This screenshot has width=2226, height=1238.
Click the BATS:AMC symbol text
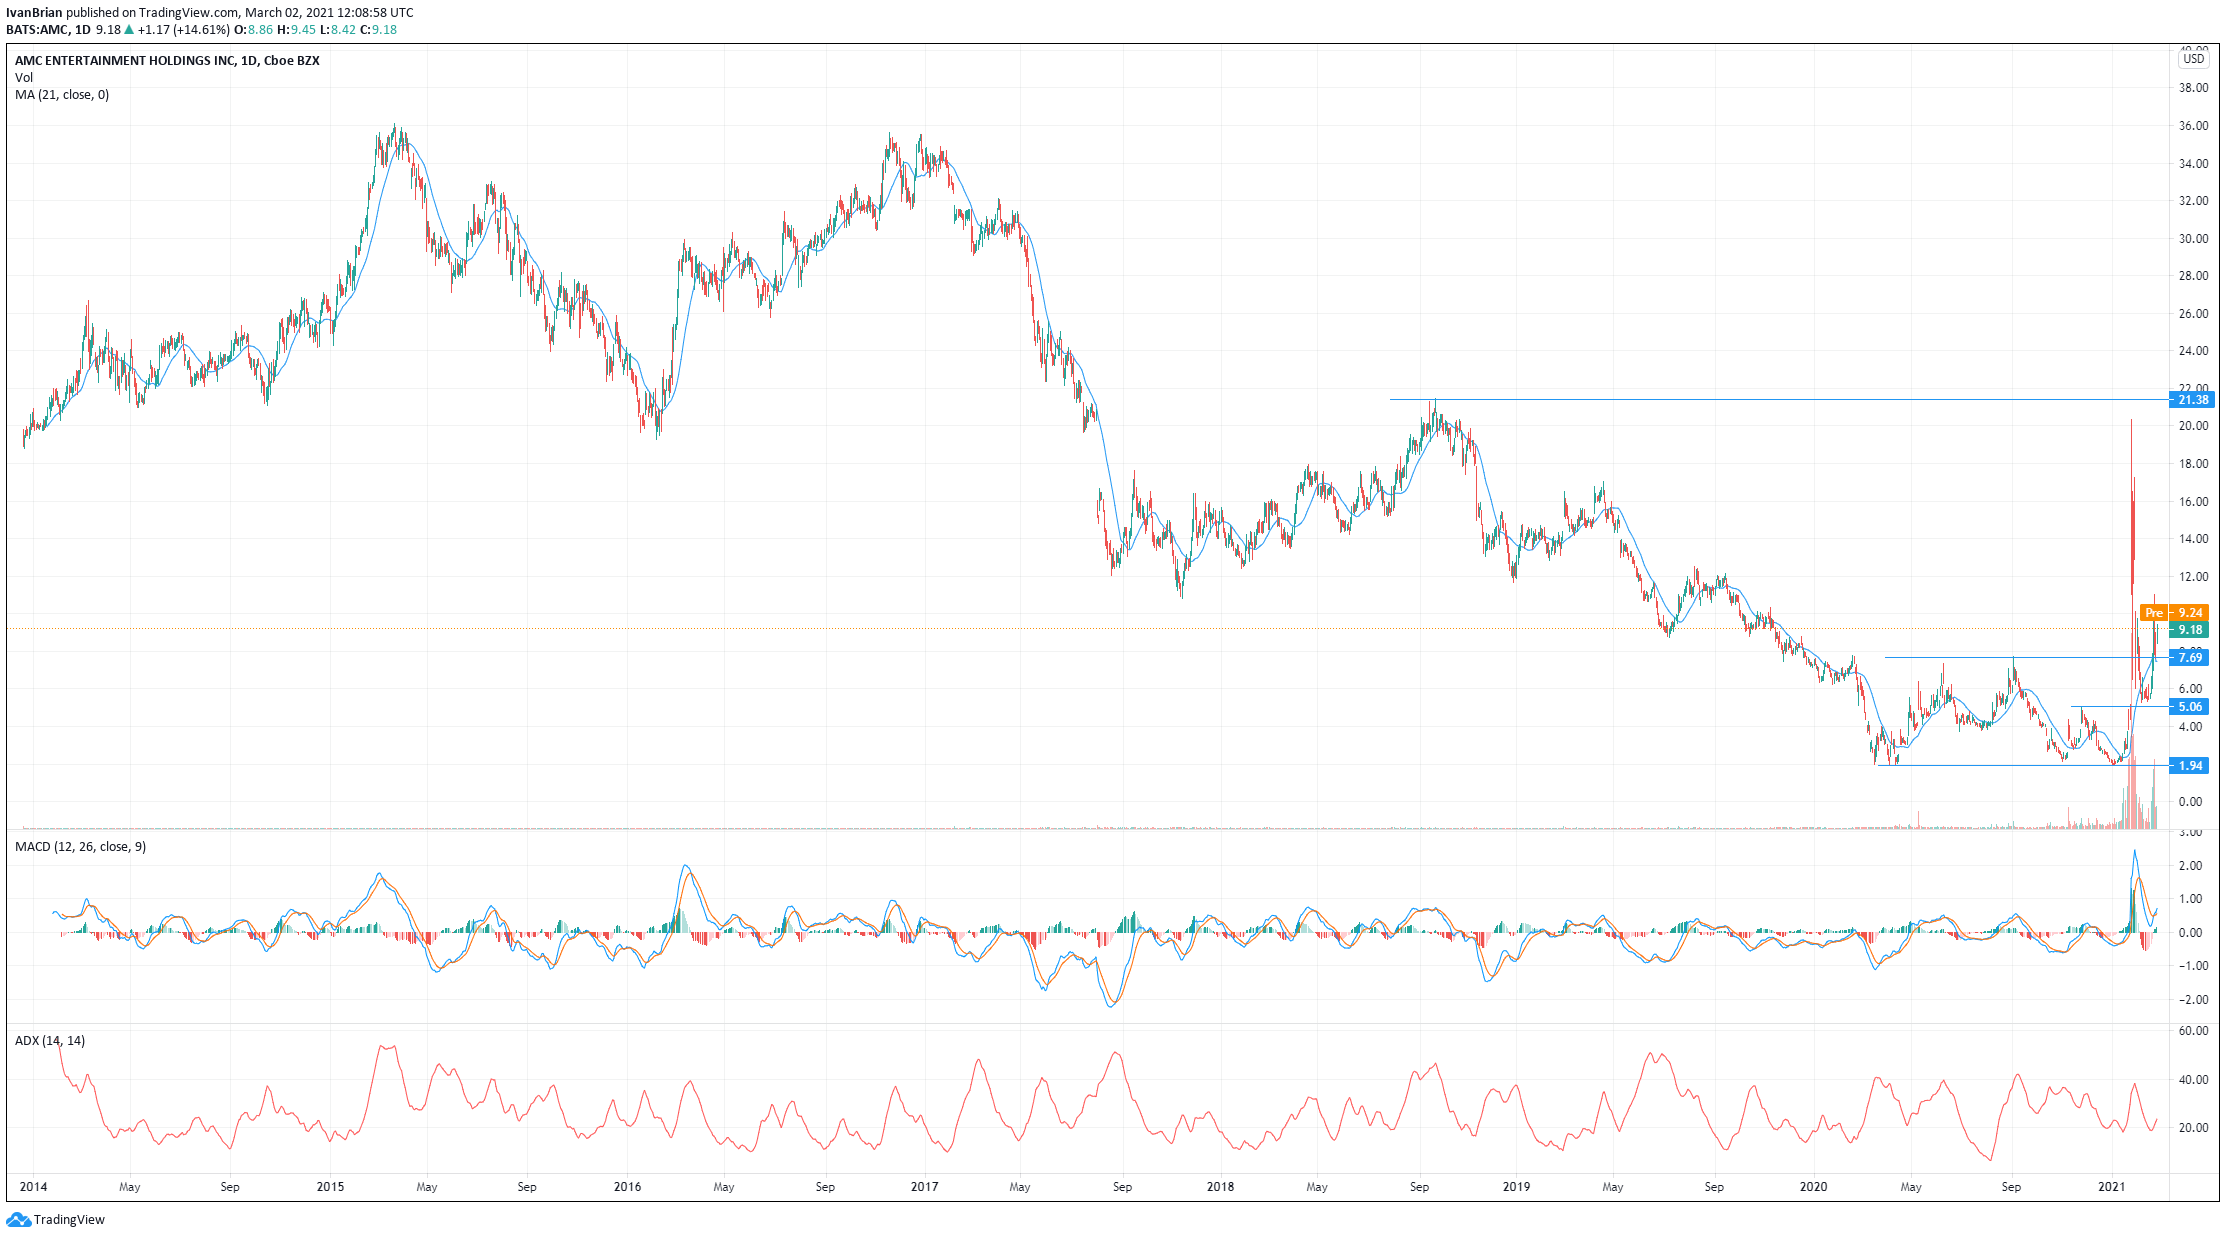[37, 30]
